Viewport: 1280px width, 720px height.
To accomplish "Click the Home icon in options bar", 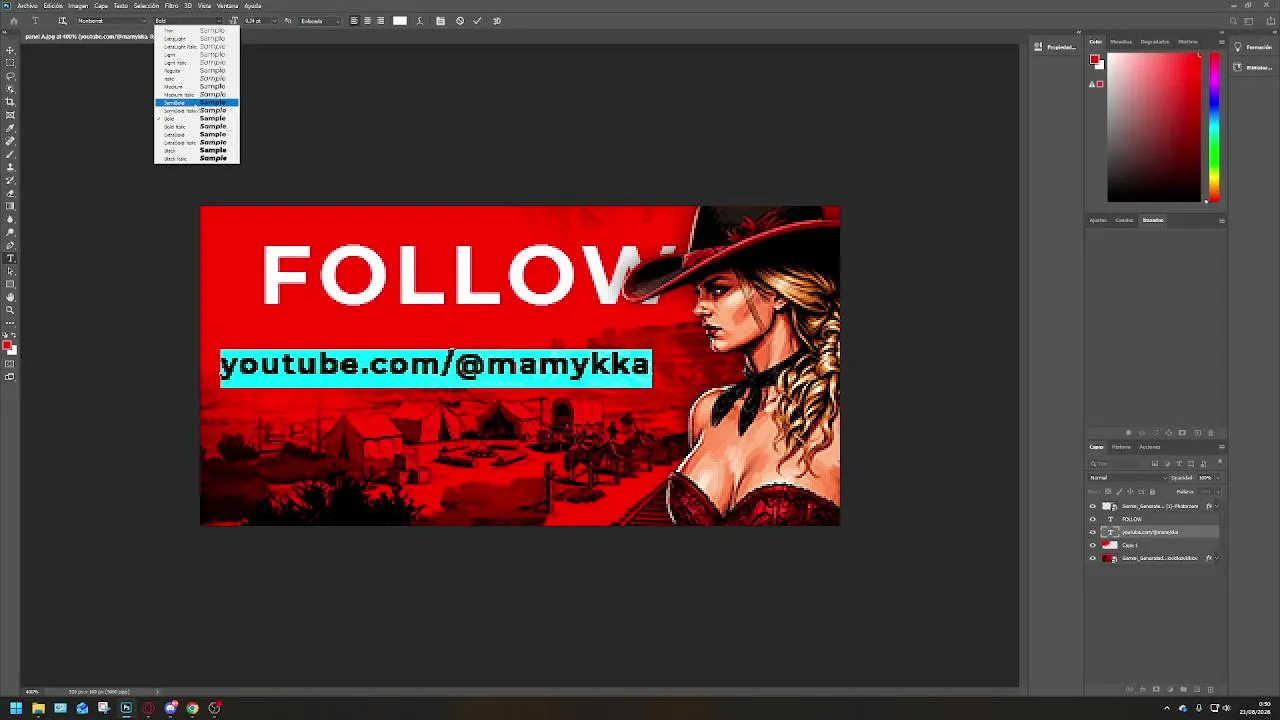I will [x=13, y=21].
